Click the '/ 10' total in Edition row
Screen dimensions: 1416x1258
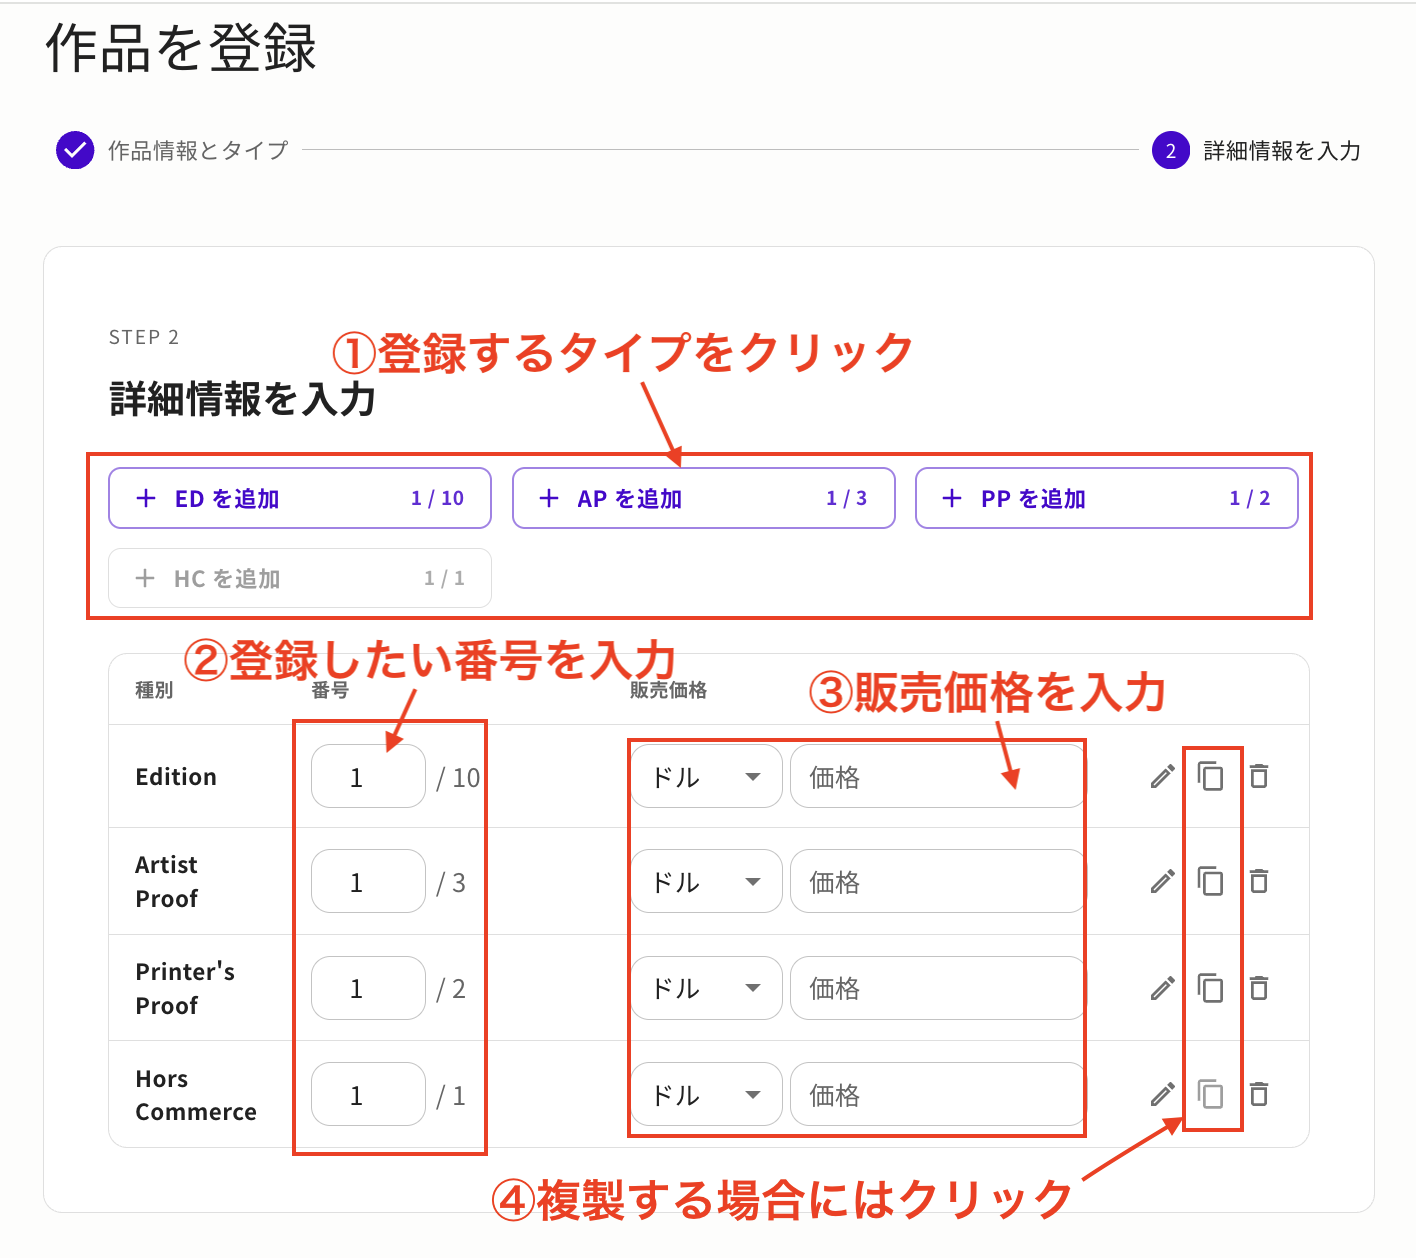click(459, 777)
